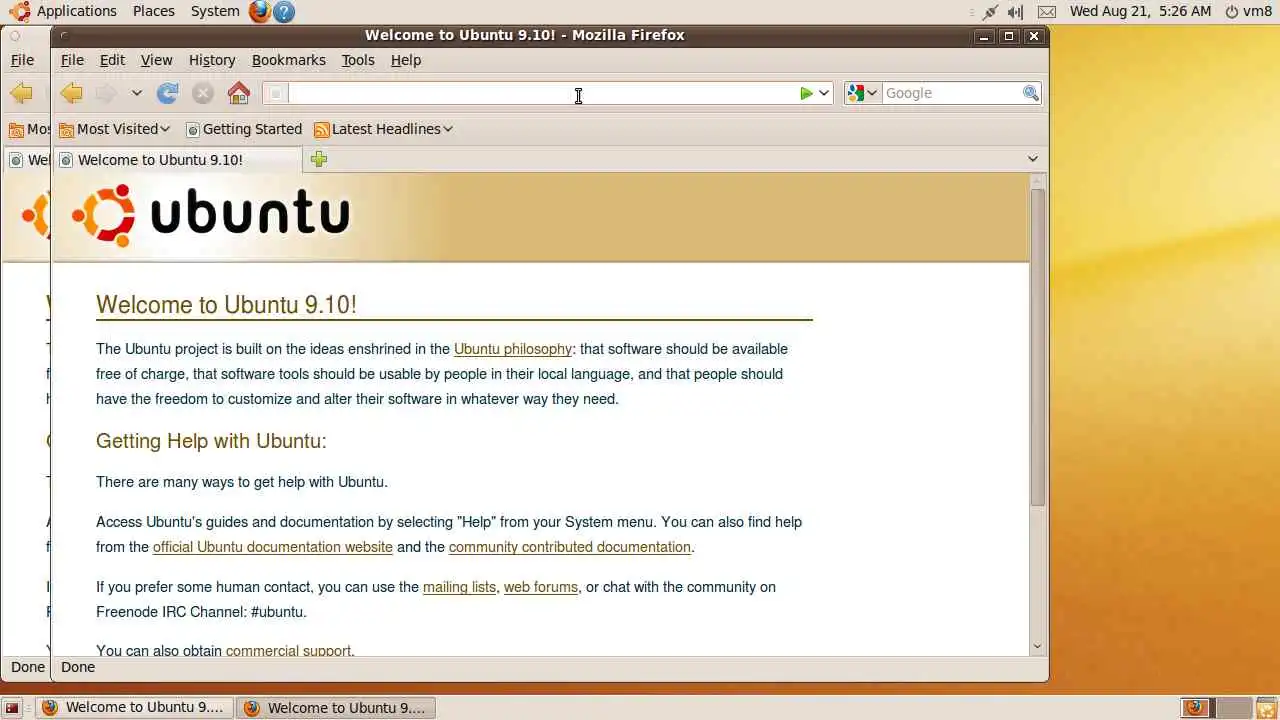Open the volume control icon
1280x720 pixels.
(1016, 12)
